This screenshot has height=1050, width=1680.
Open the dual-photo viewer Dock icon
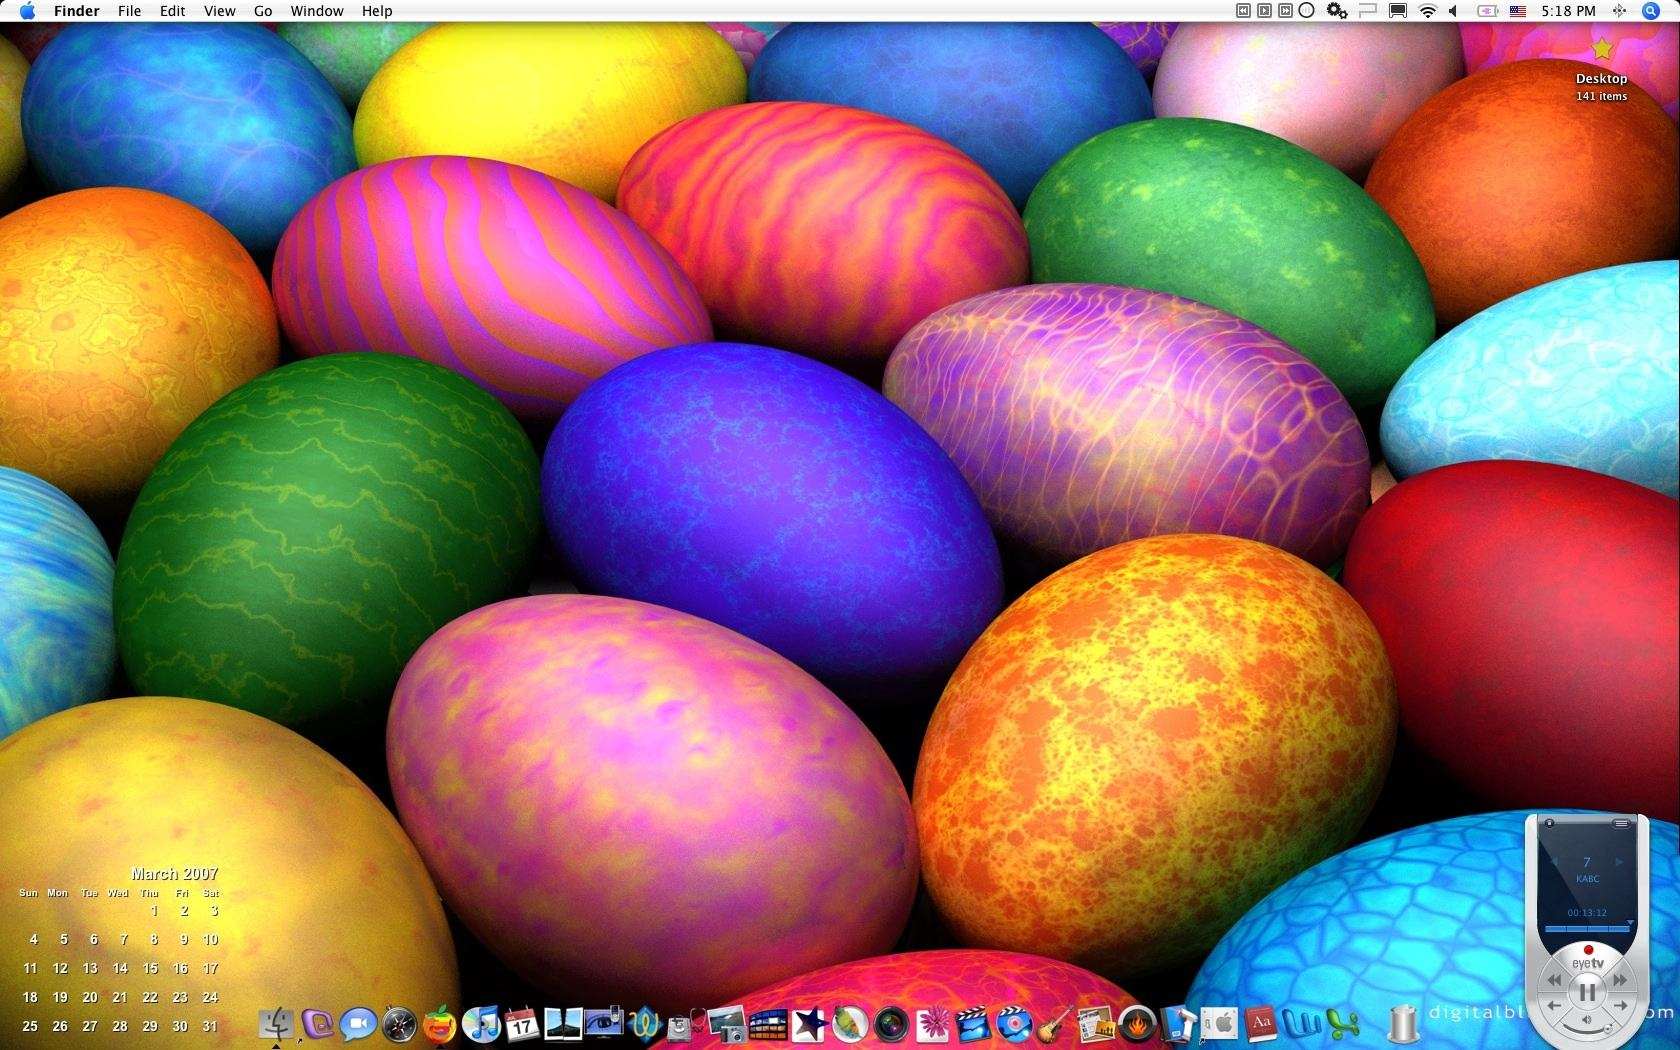tap(563, 1023)
